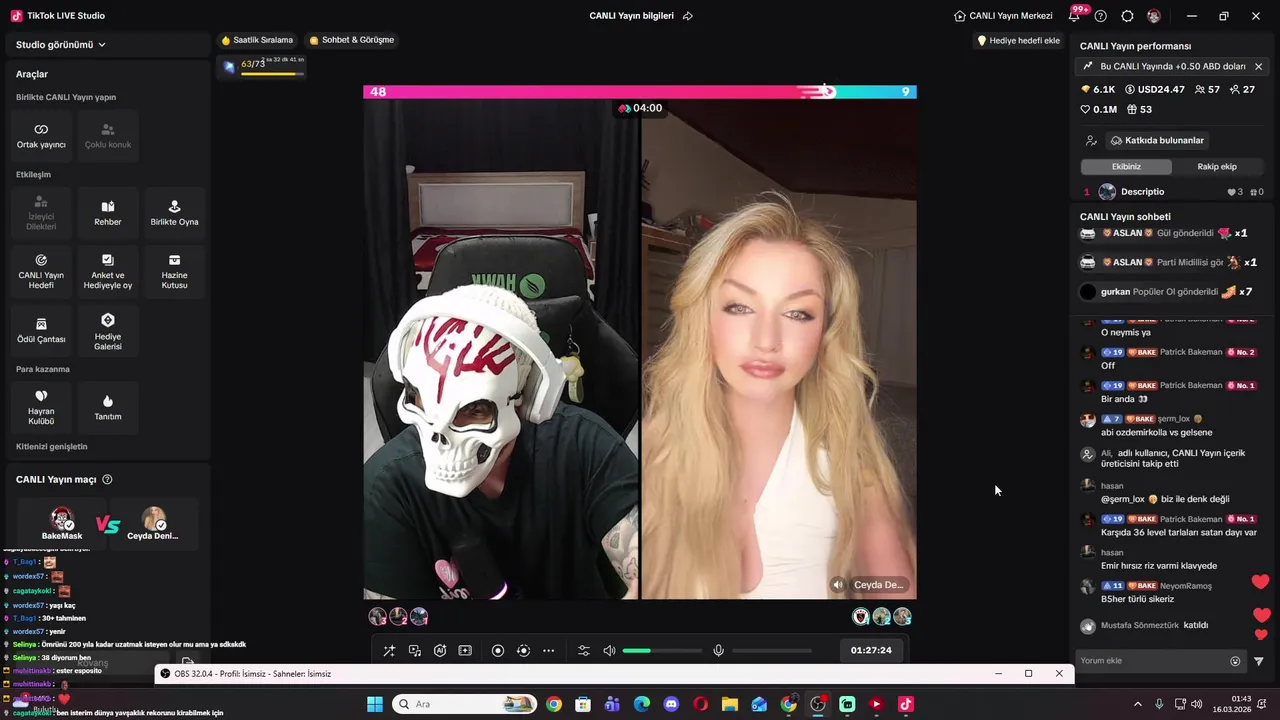Click the CANLI Yayın maçı info icon
This screenshot has width=1280, height=720.
(107, 480)
